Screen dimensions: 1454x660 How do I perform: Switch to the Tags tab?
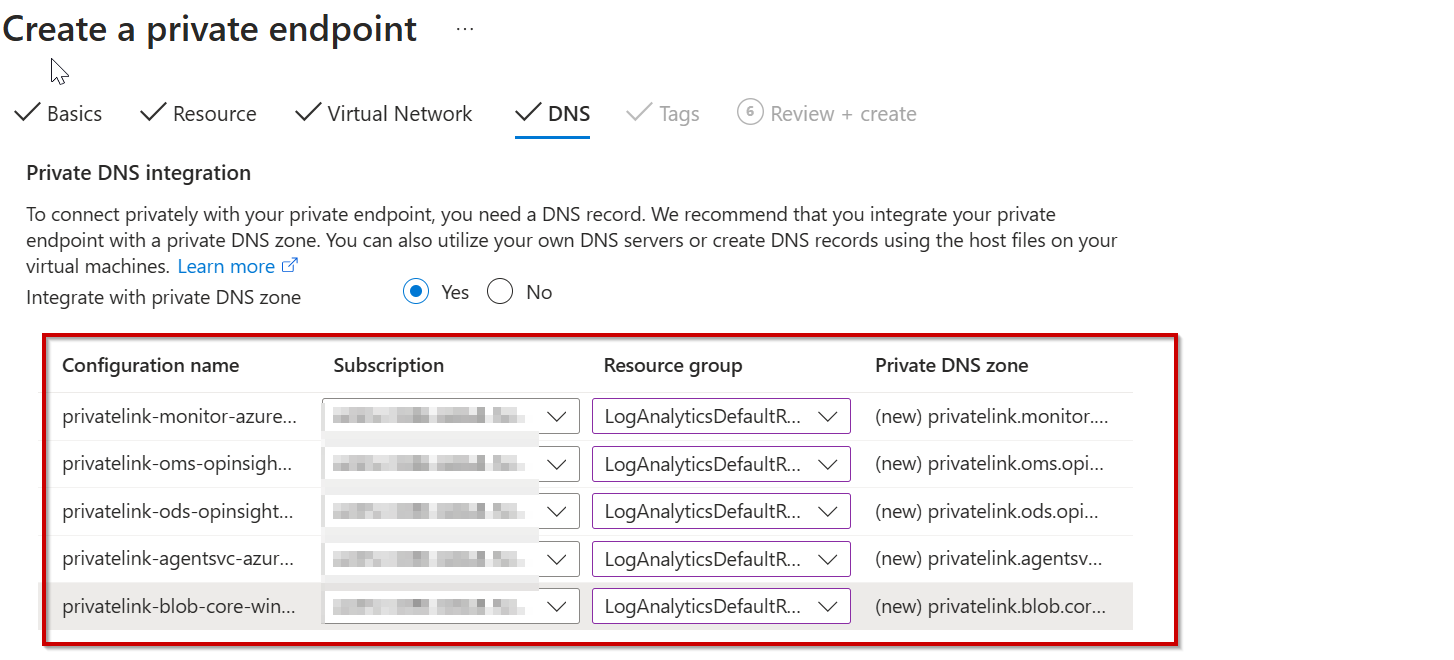pyautogui.click(x=676, y=113)
